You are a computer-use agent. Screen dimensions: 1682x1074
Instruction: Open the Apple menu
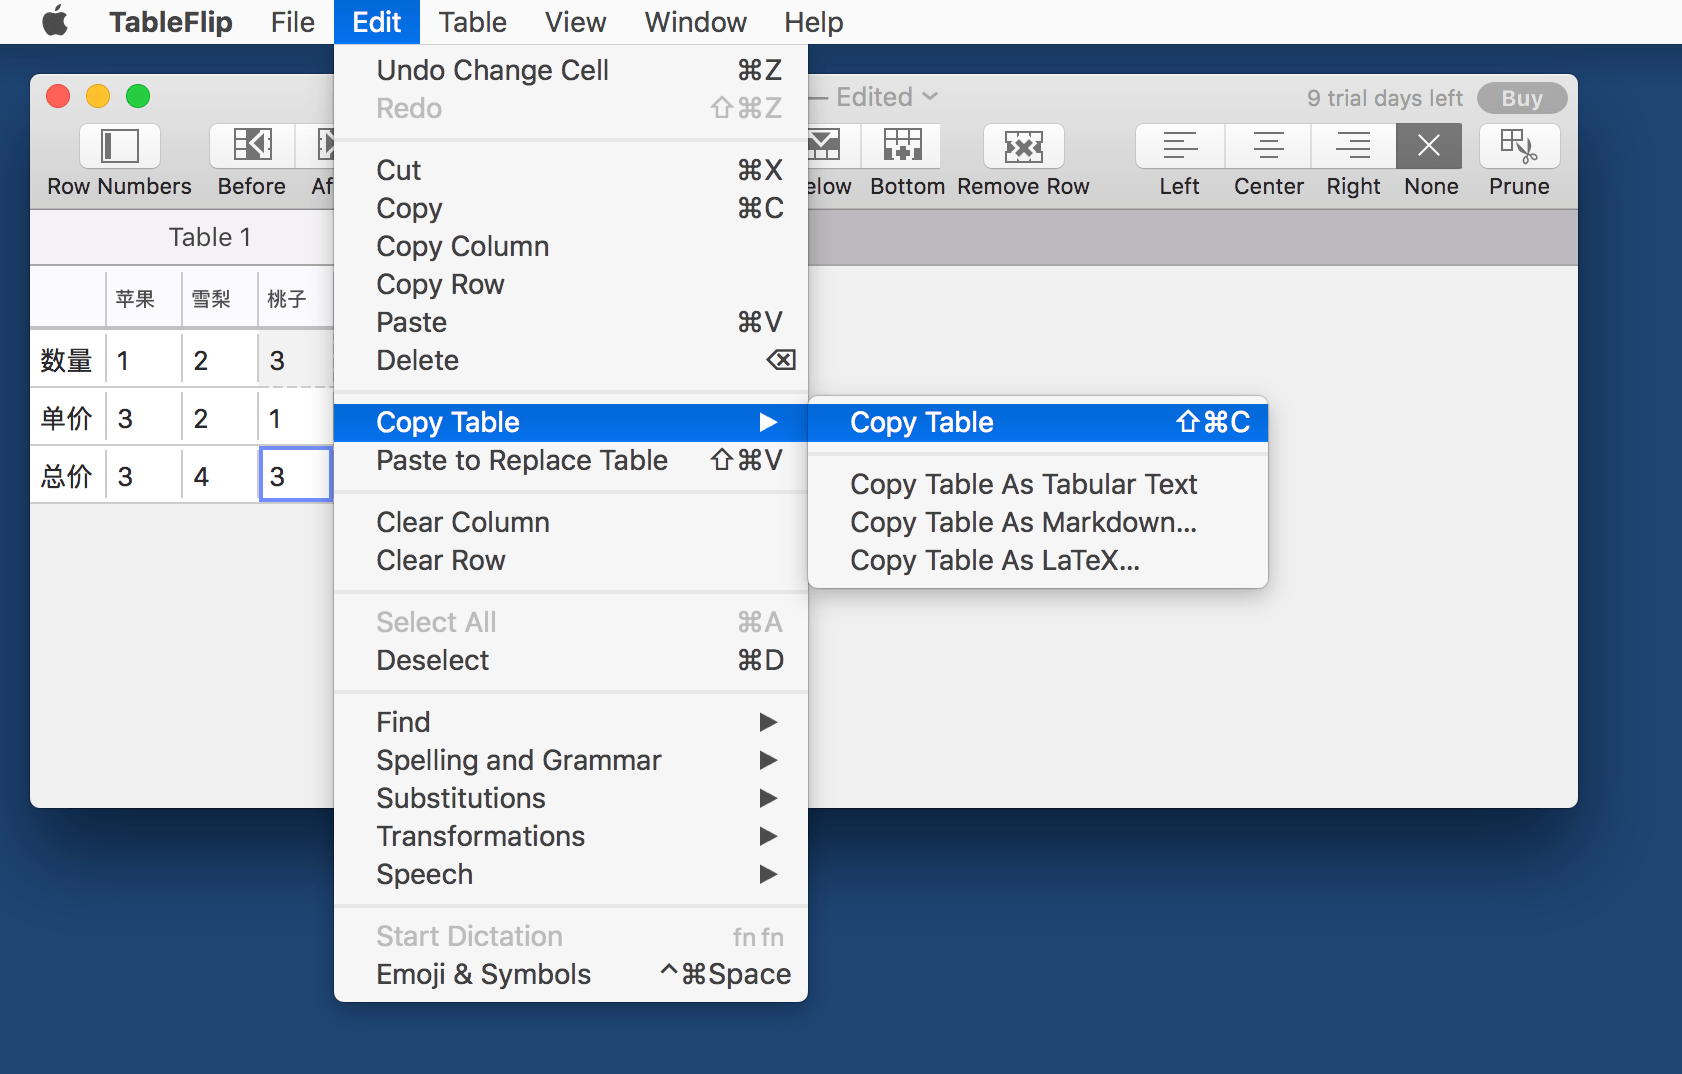pyautogui.click(x=55, y=22)
